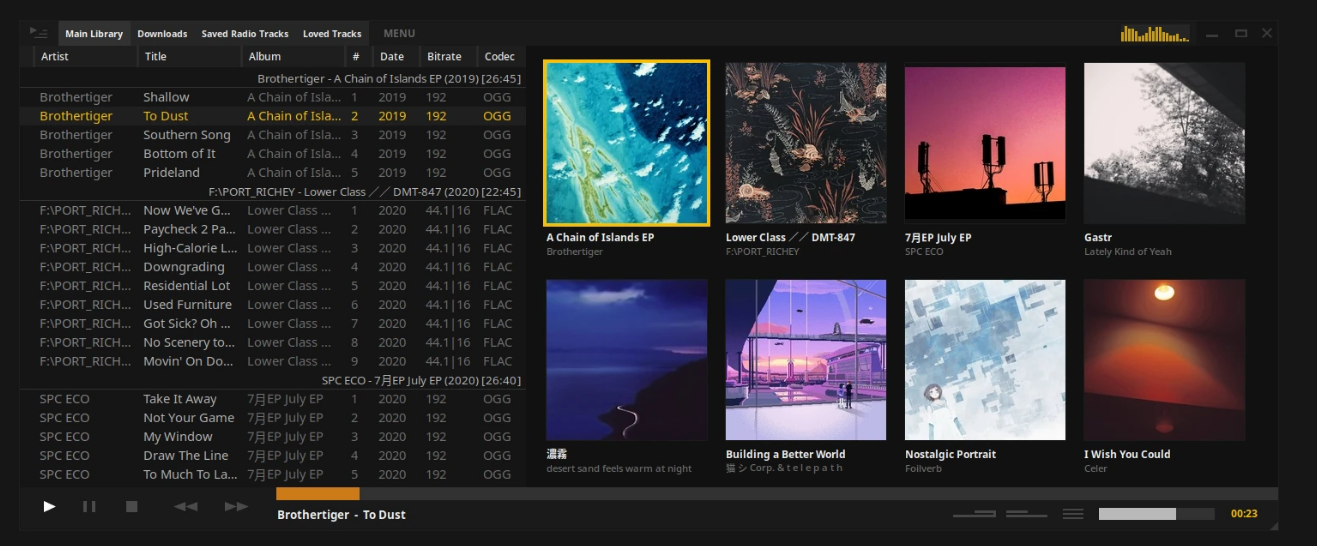The width and height of the screenshot is (1317, 546).
Task: Open the three-line playback options icon
Action: 1072,514
